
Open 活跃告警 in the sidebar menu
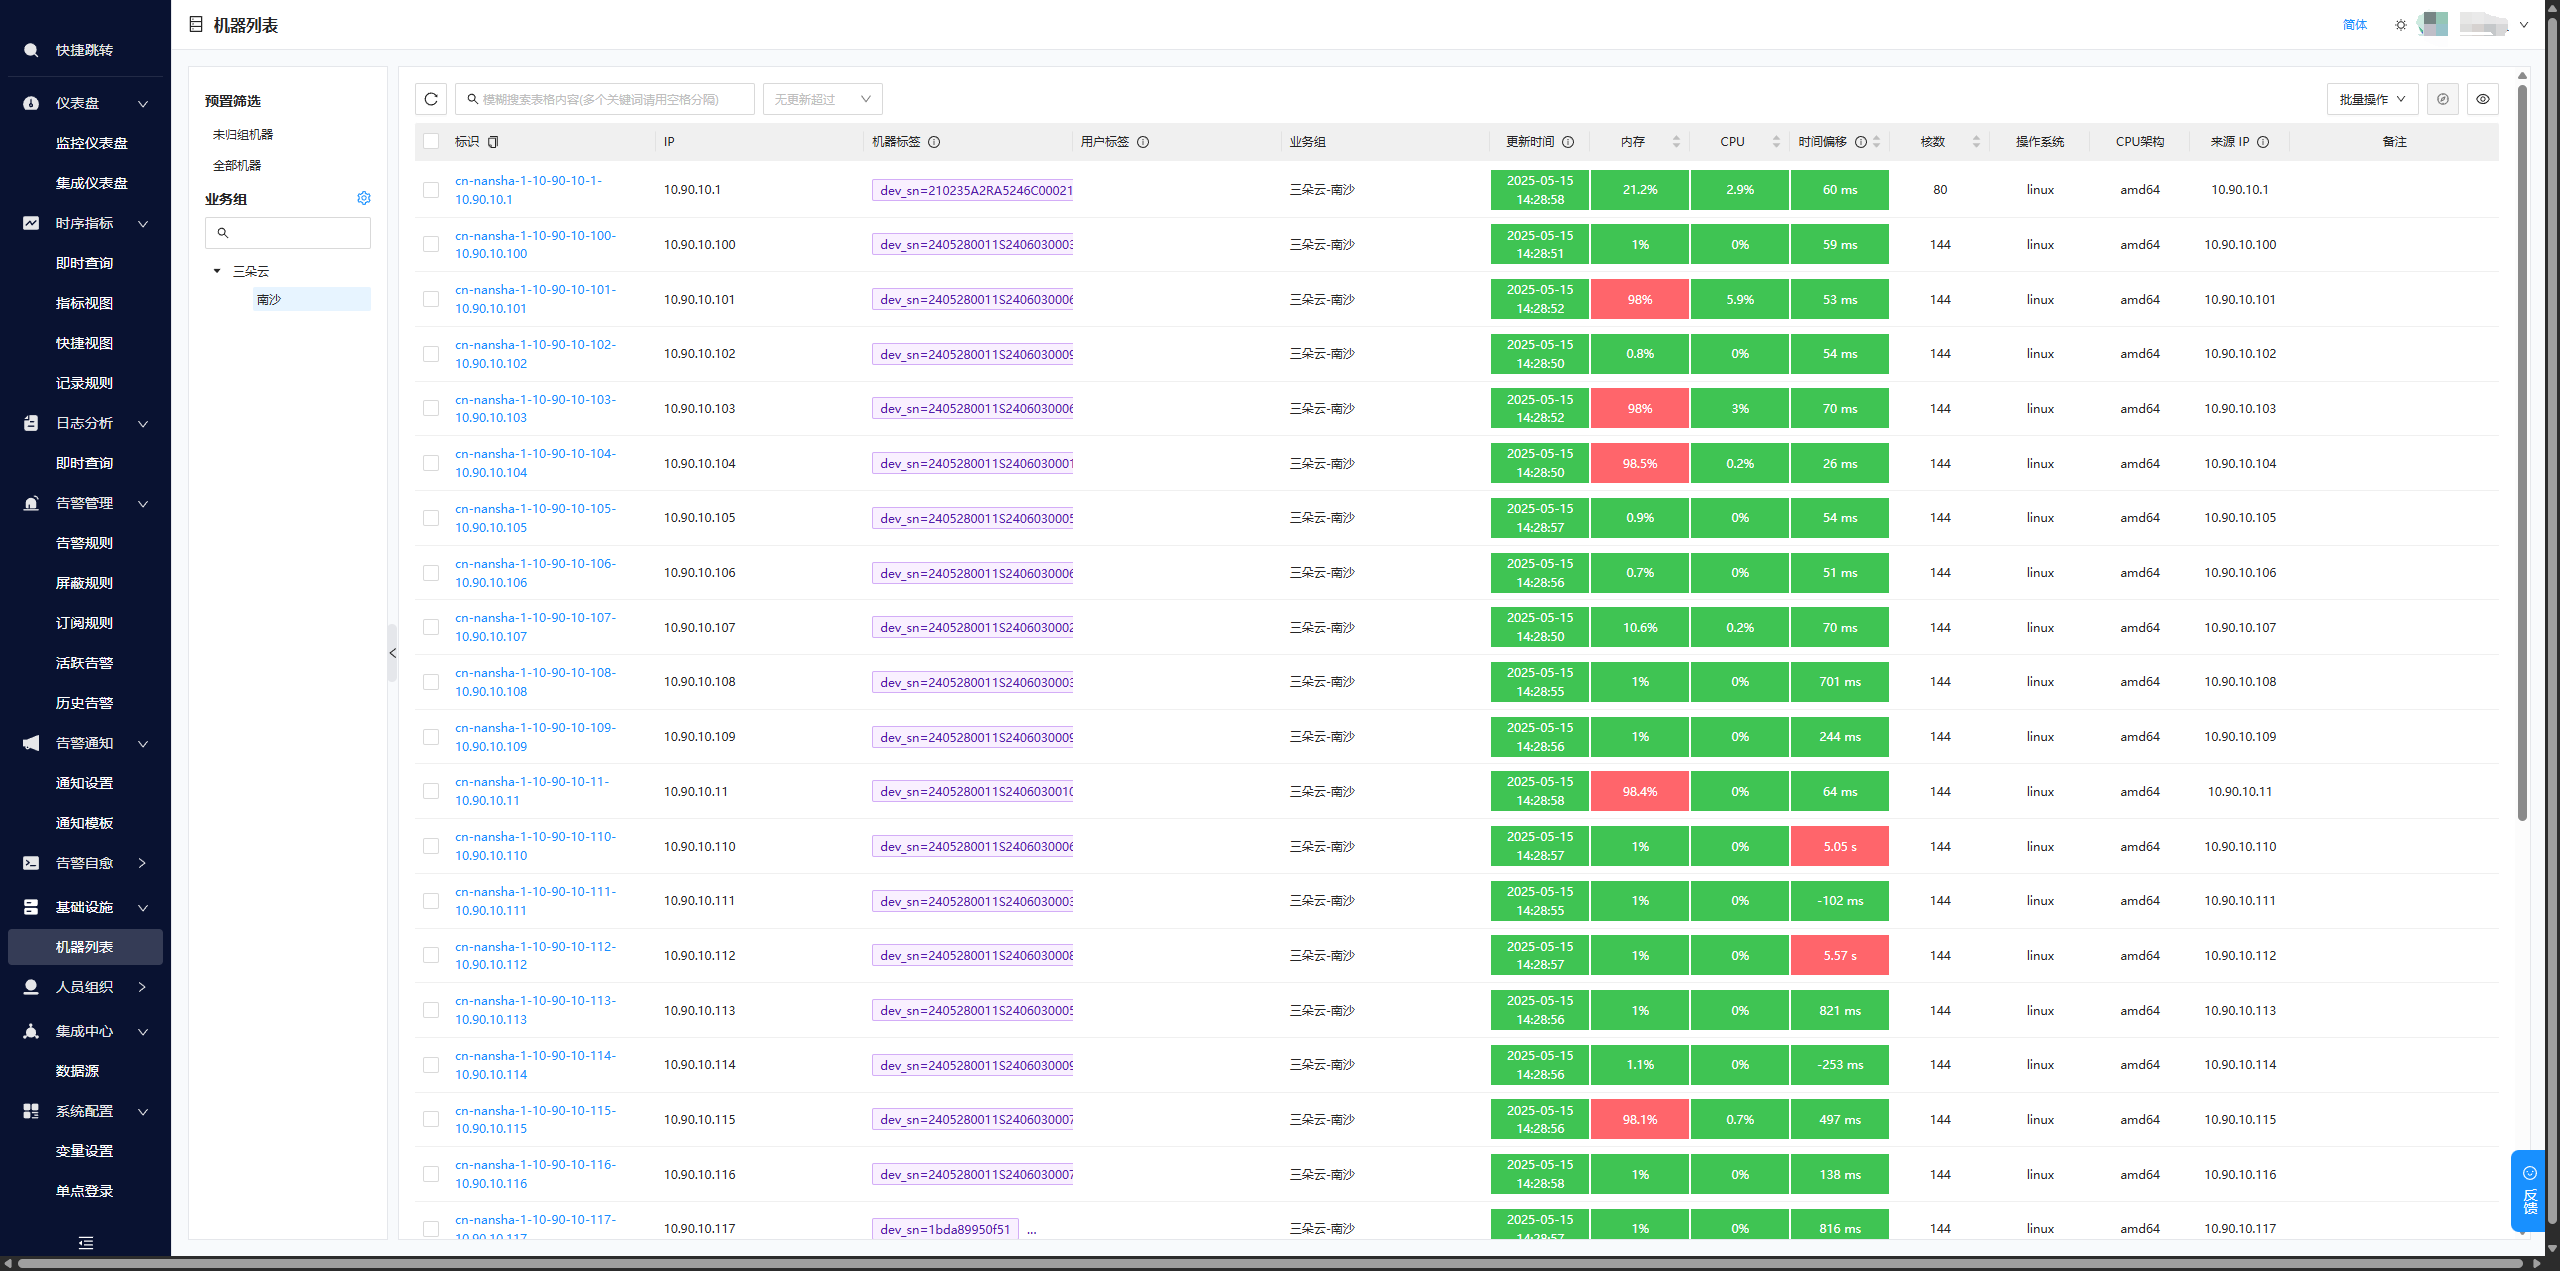[x=84, y=663]
